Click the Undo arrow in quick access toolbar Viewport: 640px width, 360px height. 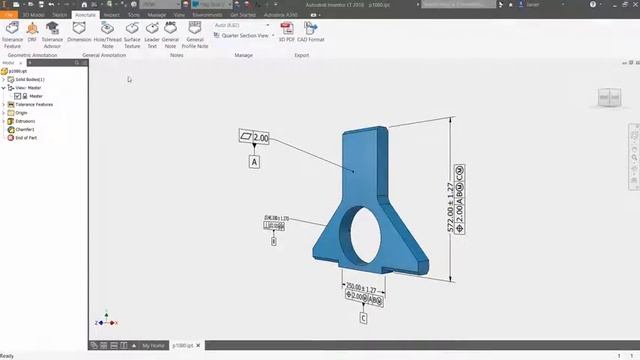(x=51, y=4)
